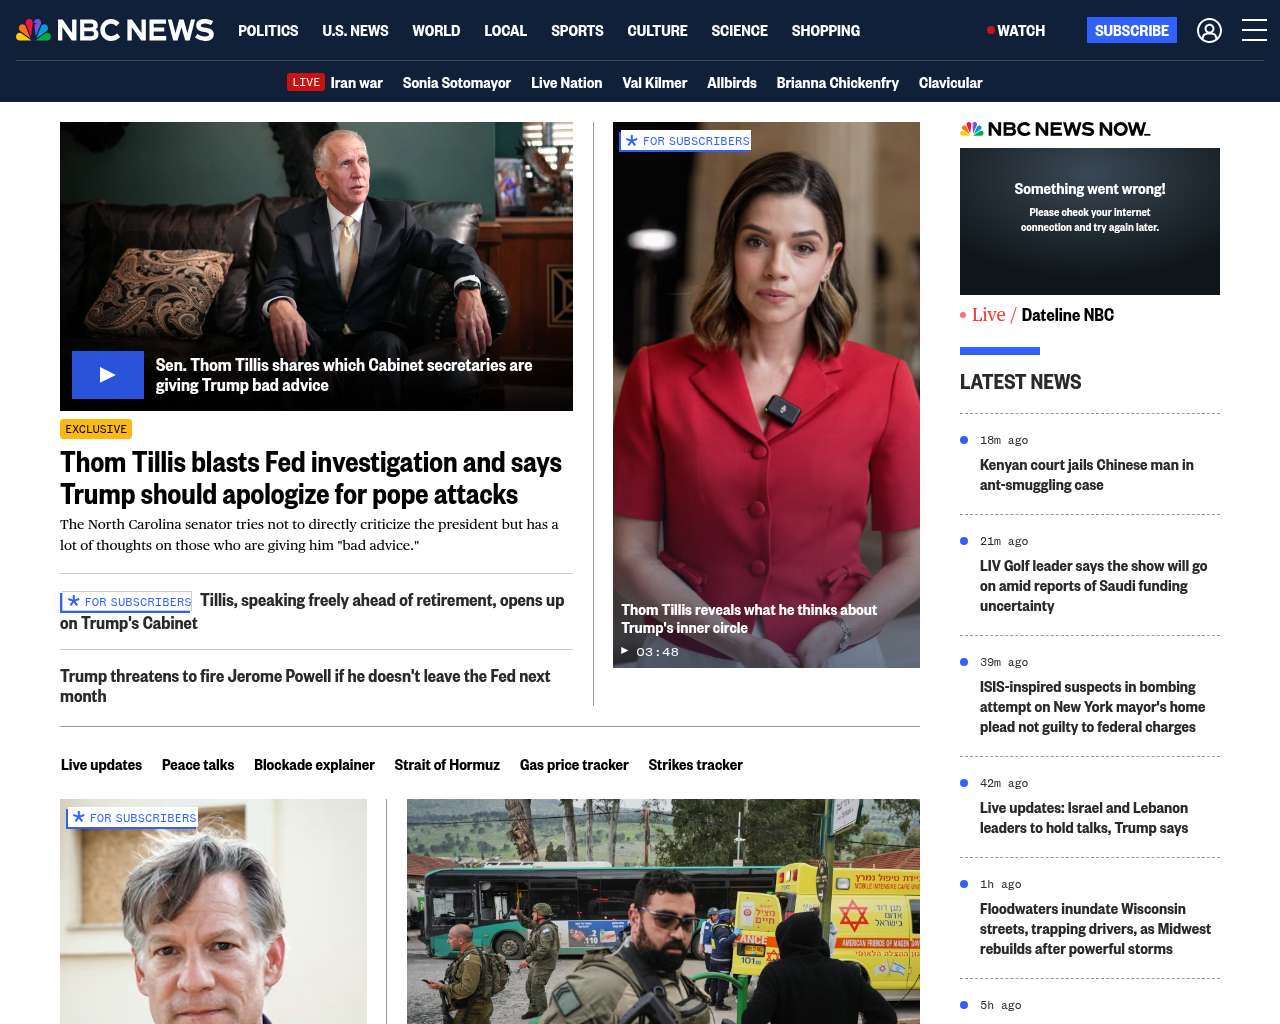Click the red LIVE badge

(x=306, y=82)
